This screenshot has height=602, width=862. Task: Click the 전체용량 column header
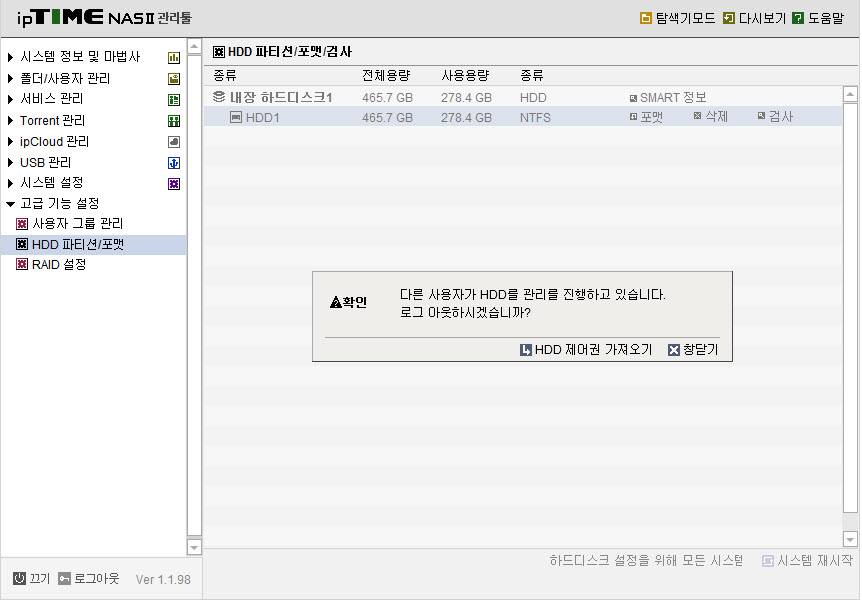point(386,75)
